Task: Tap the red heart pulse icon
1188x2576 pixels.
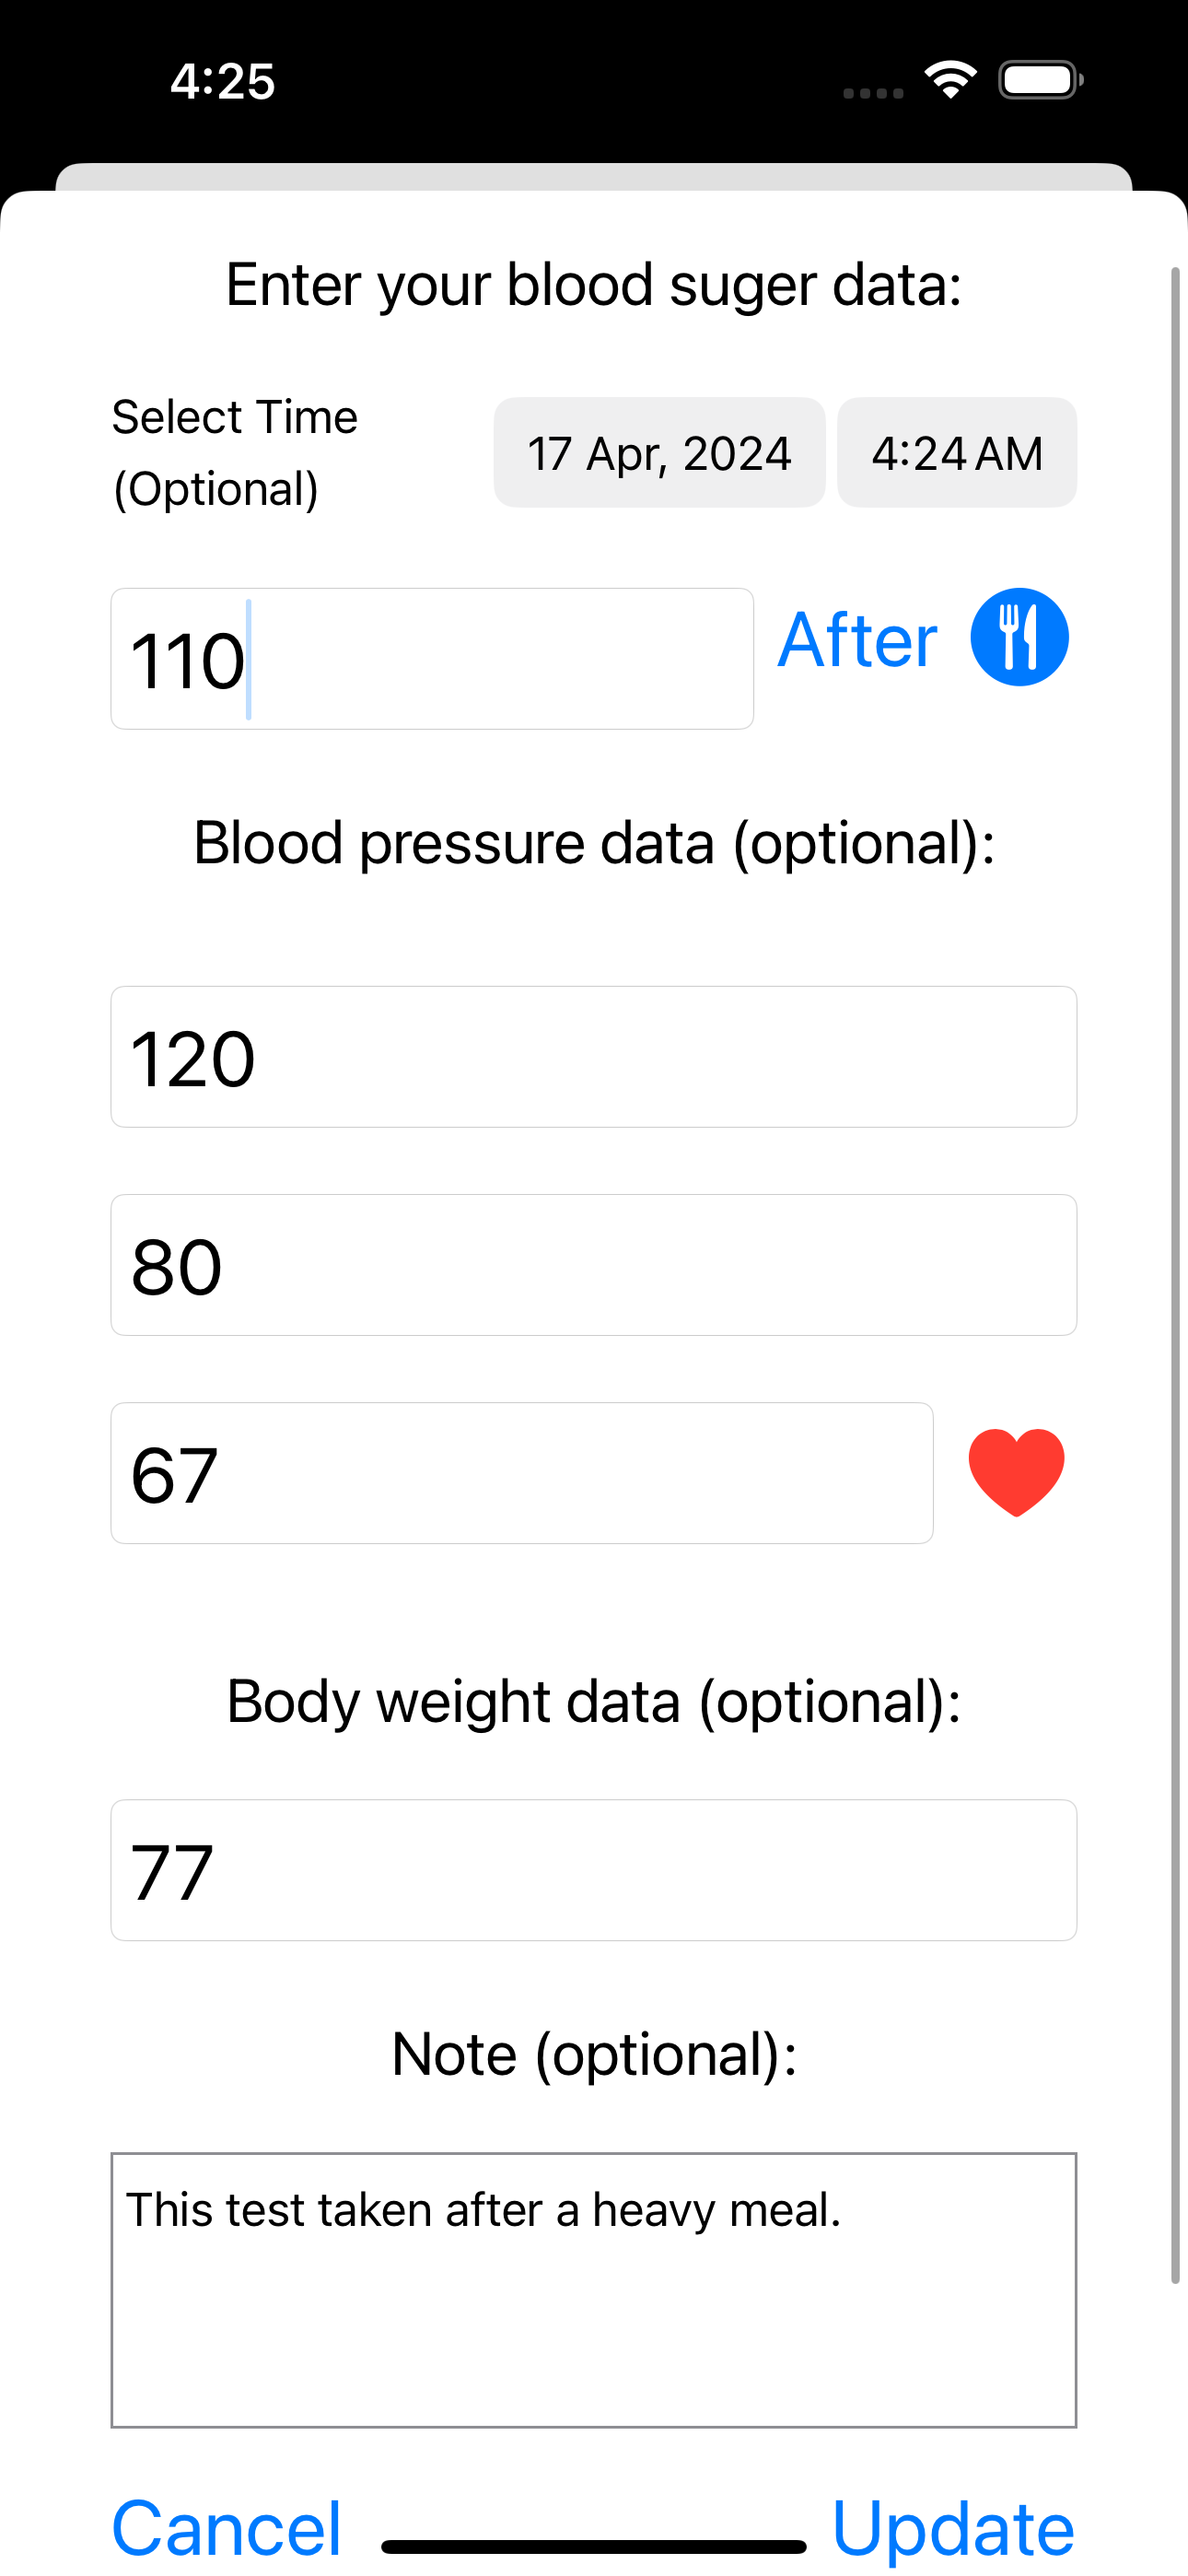Action: [x=1016, y=1471]
